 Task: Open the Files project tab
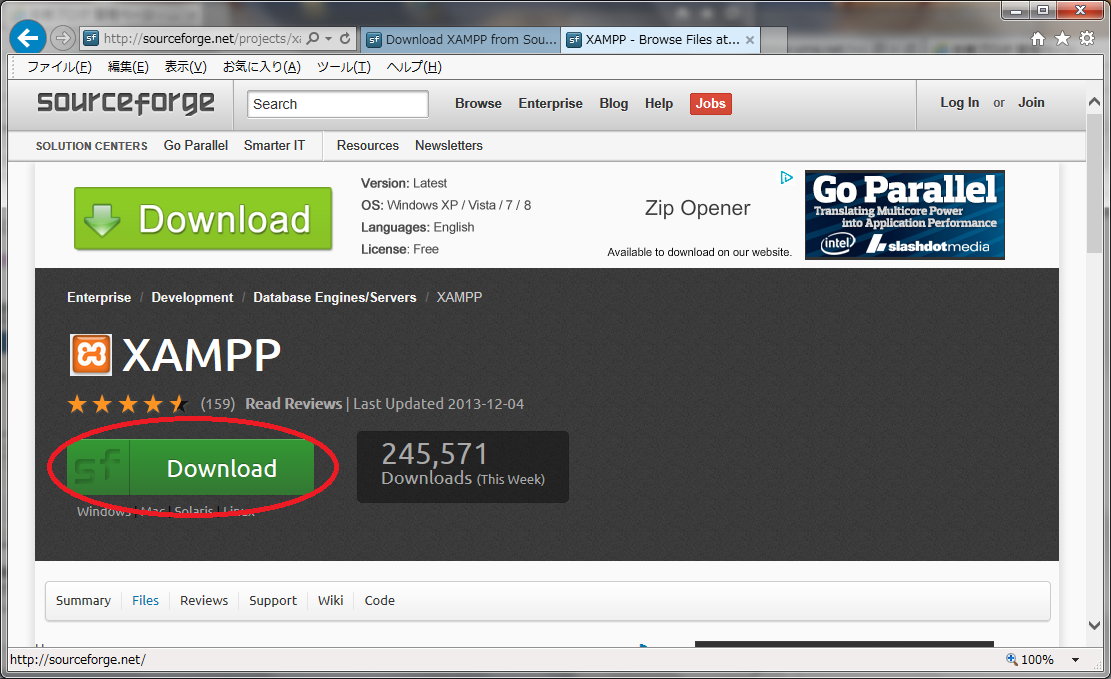pos(145,600)
